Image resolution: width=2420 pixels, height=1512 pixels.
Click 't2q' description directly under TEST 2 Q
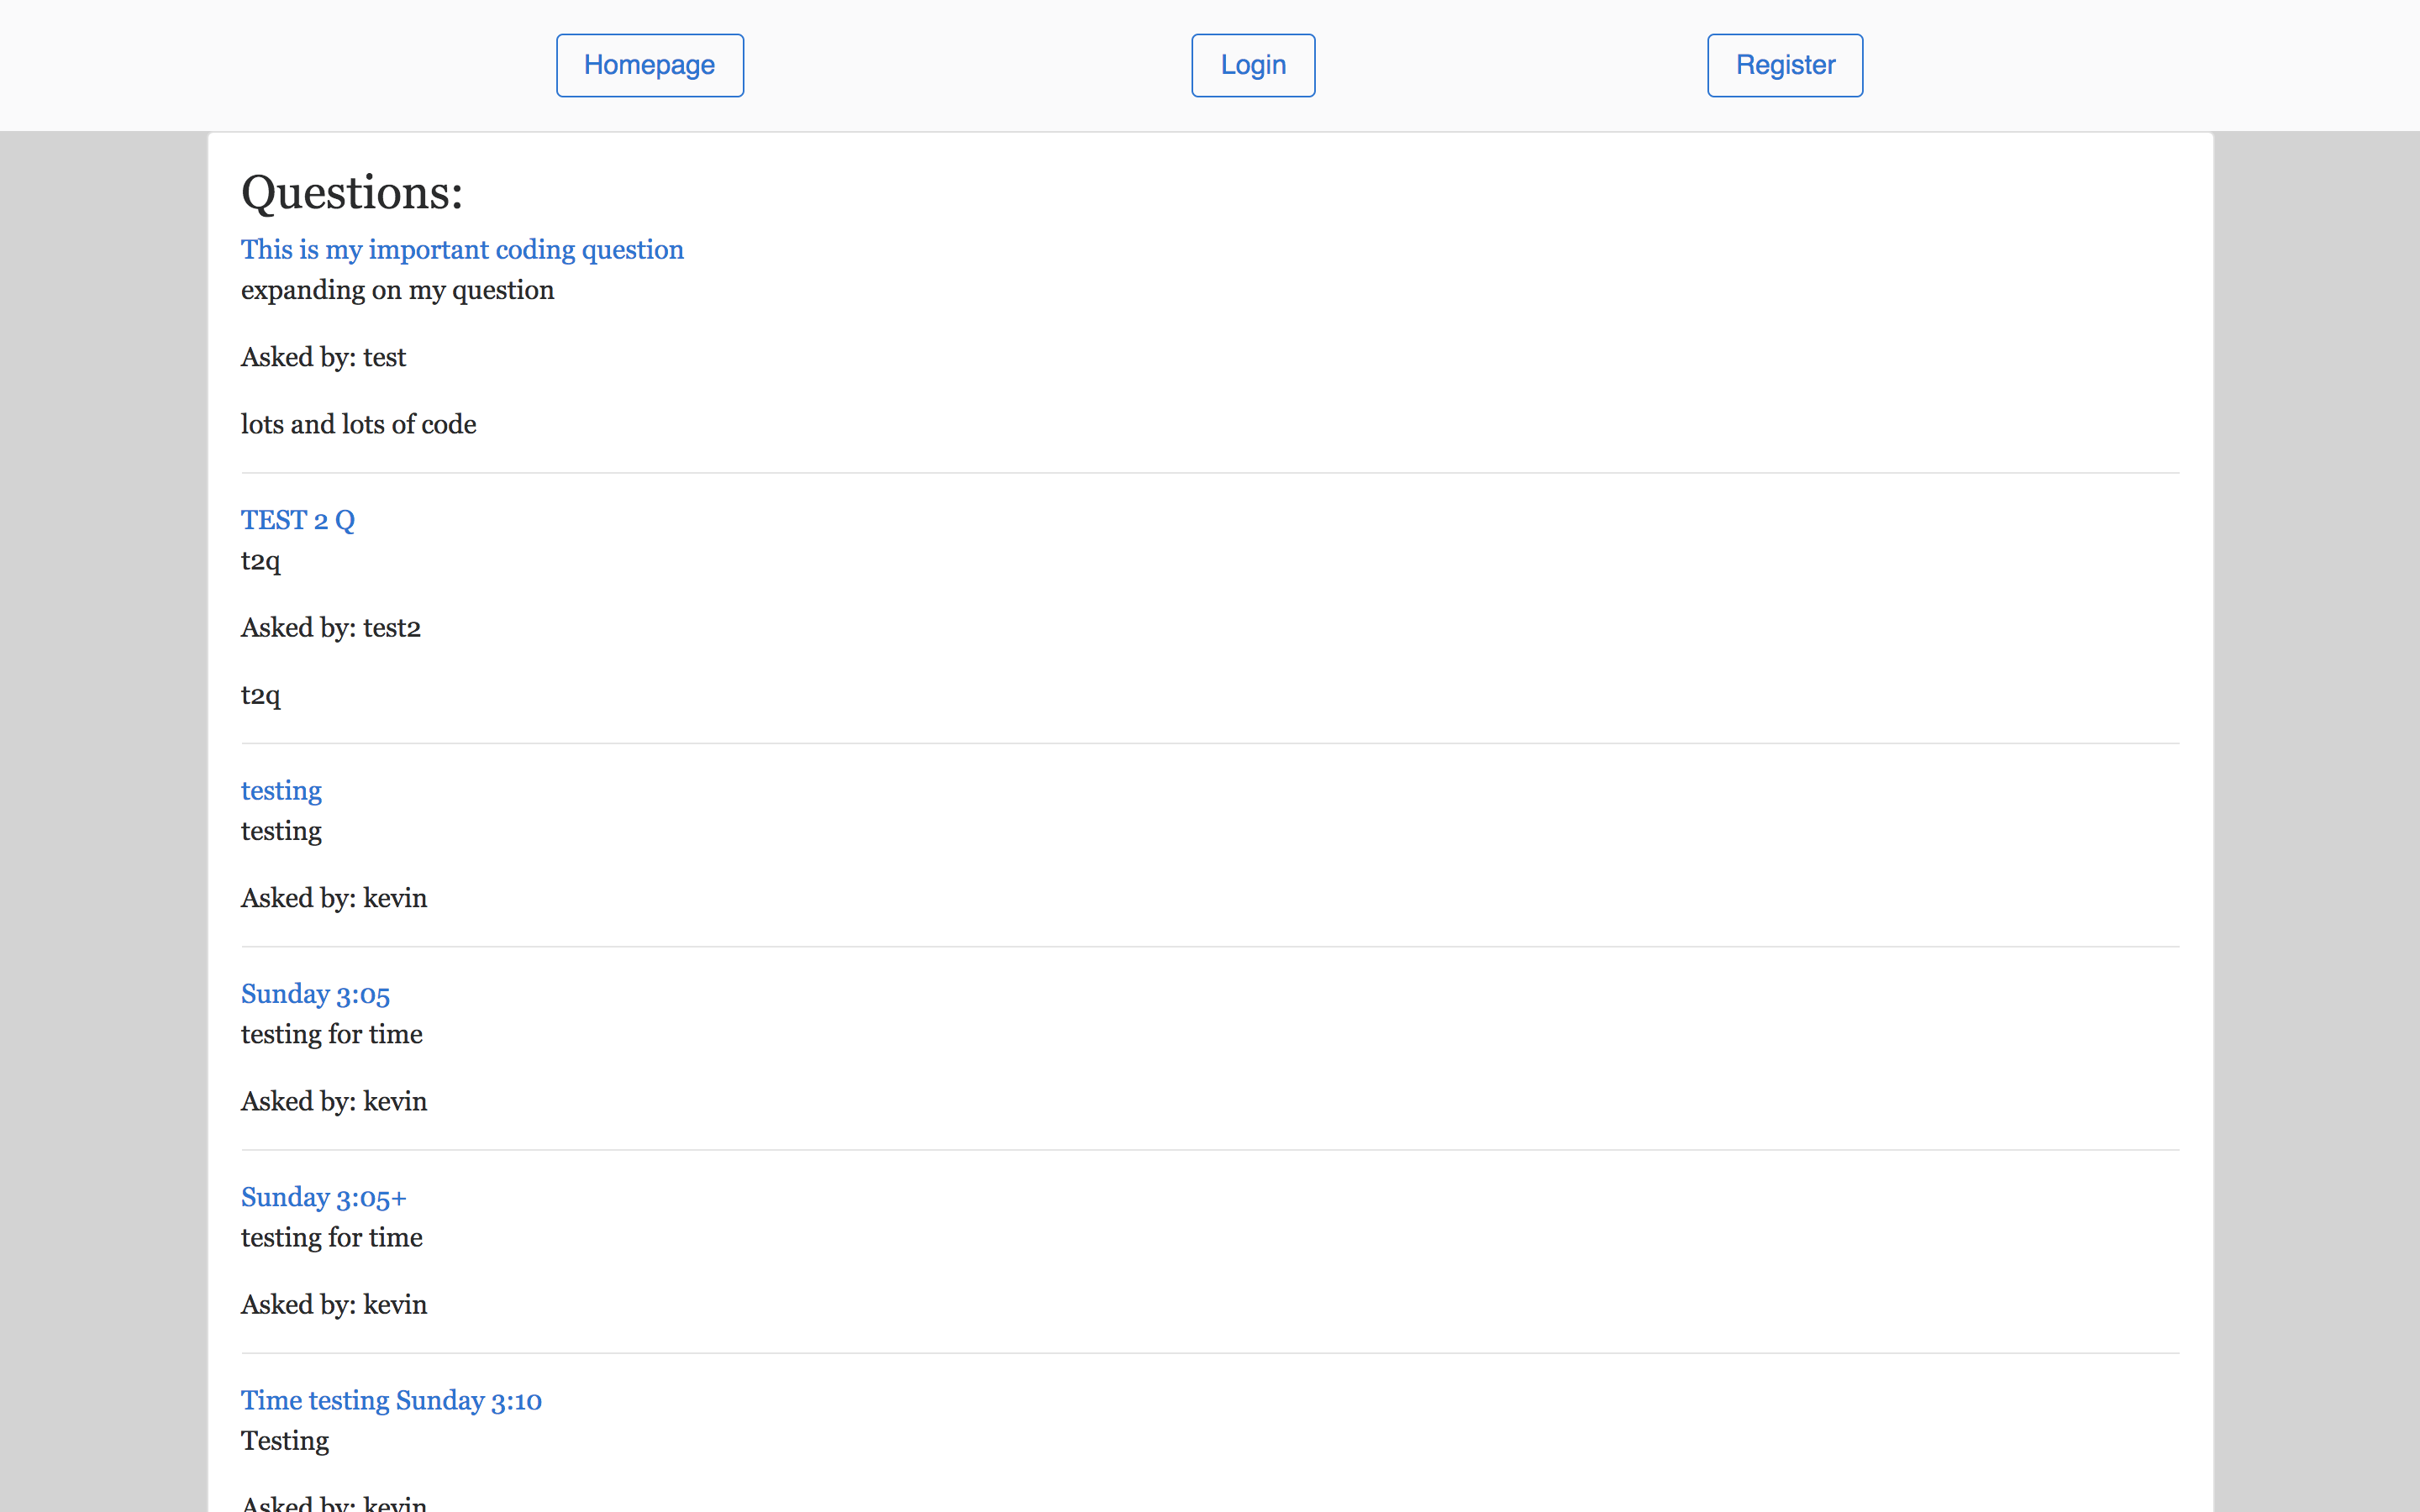click(260, 561)
